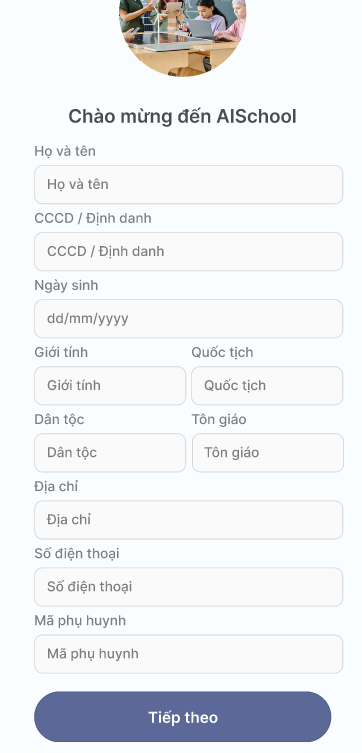Click the Ngày sinh label text
Viewport: 362px width, 753px height.
click(66, 285)
